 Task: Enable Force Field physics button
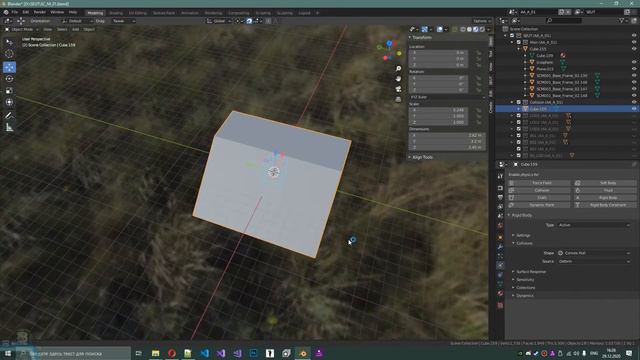tap(539, 183)
